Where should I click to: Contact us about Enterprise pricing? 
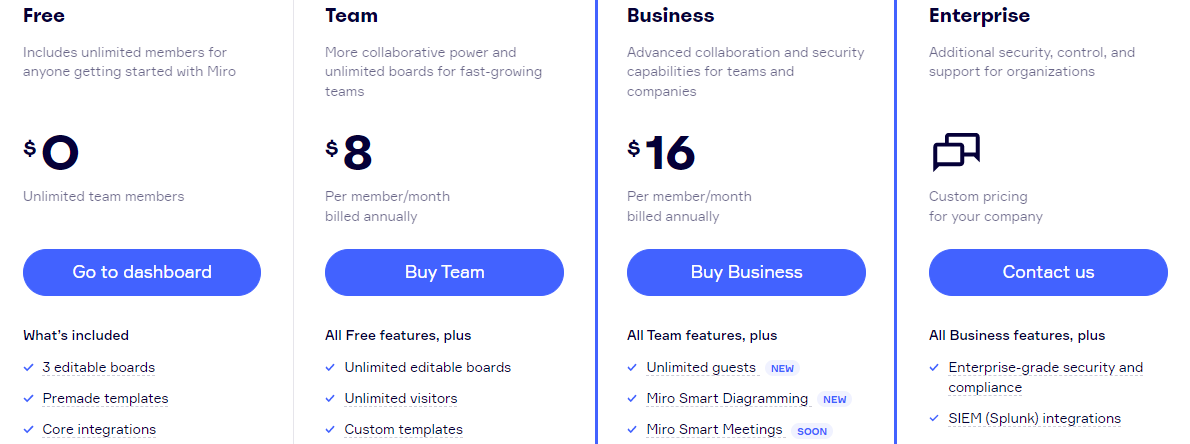[x=1048, y=272]
